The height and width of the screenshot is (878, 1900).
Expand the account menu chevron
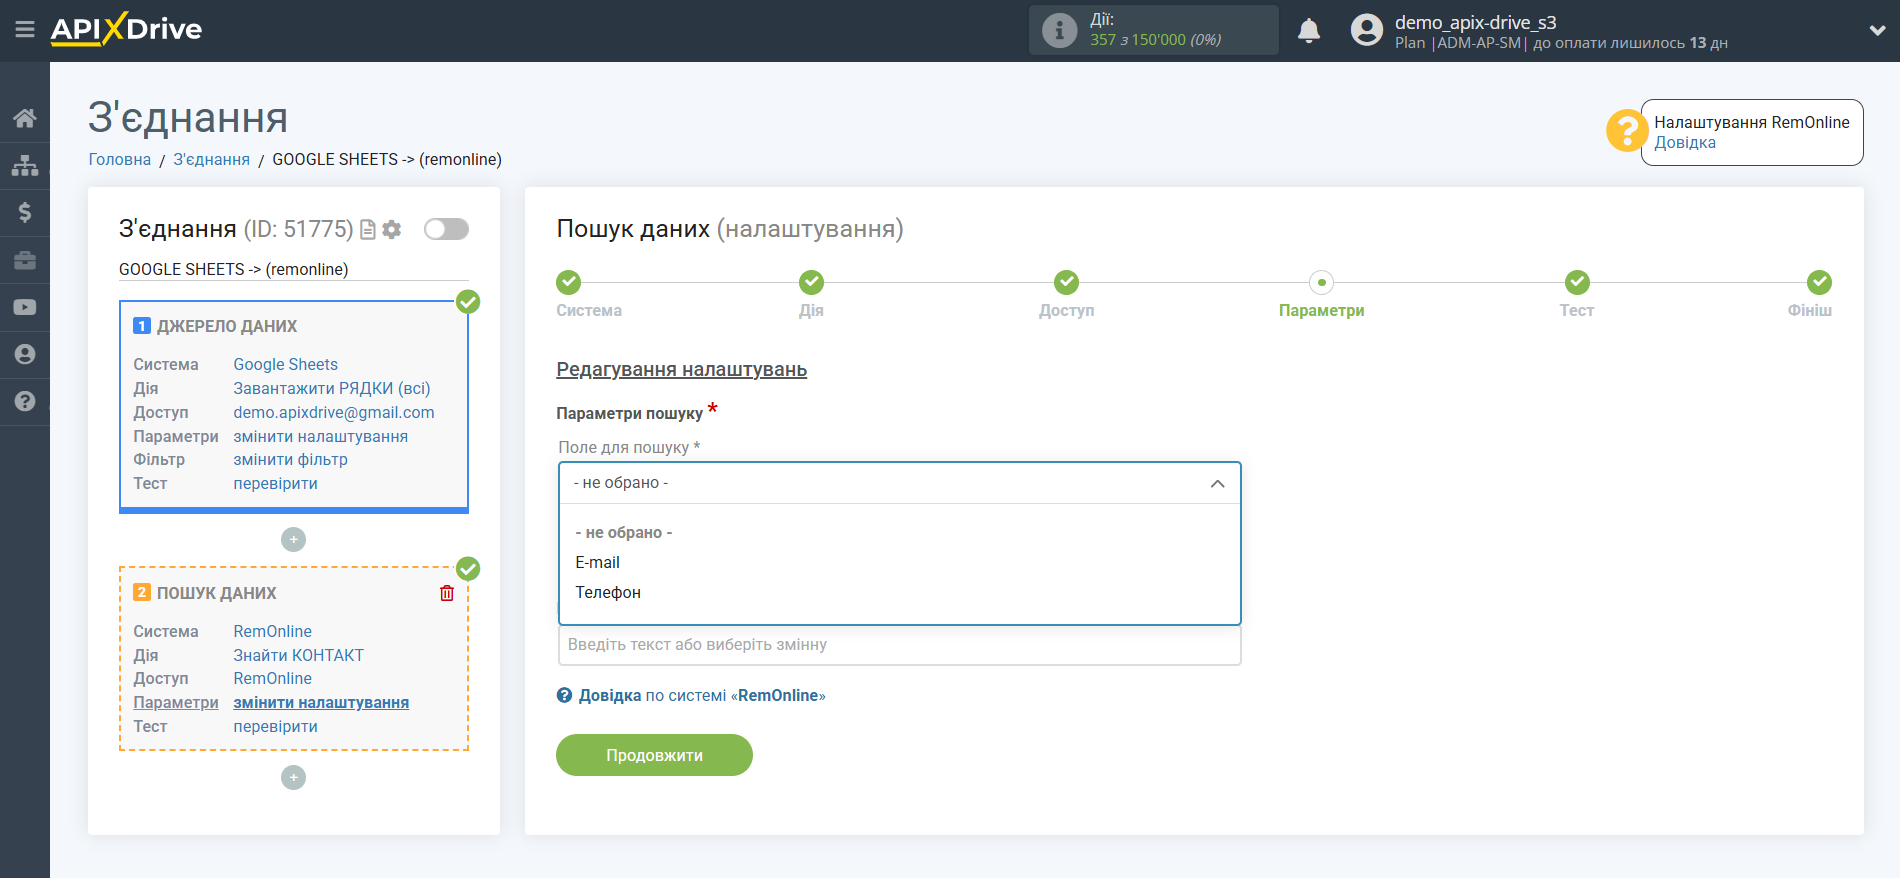[1877, 30]
